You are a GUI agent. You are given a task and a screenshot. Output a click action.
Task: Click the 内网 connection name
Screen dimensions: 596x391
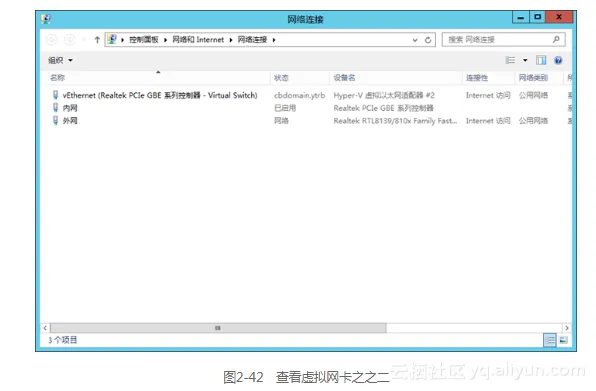[x=70, y=108]
